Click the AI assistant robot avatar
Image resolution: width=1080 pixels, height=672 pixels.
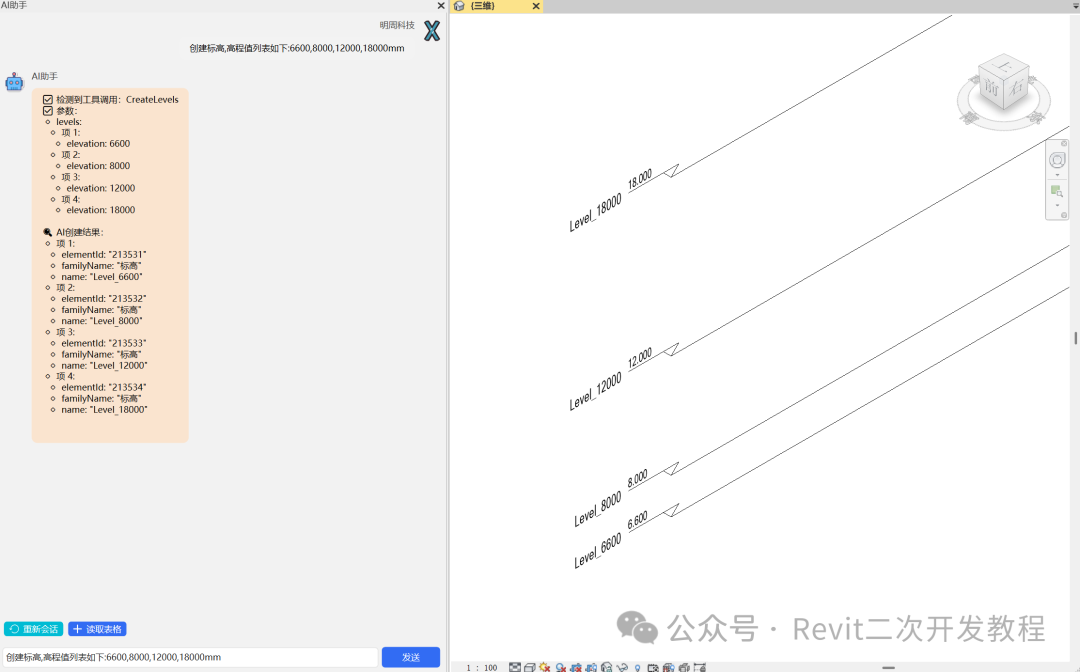(14, 81)
